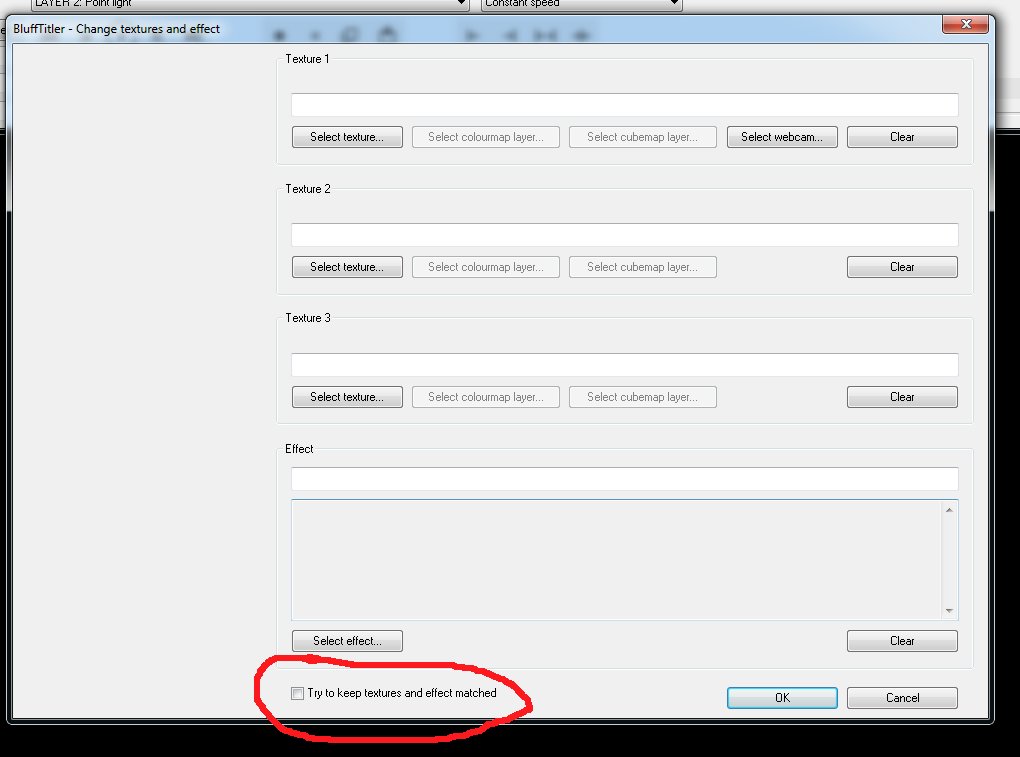Clear the Texture 3 field
1020x757 pixels.
tap(902, 397)
